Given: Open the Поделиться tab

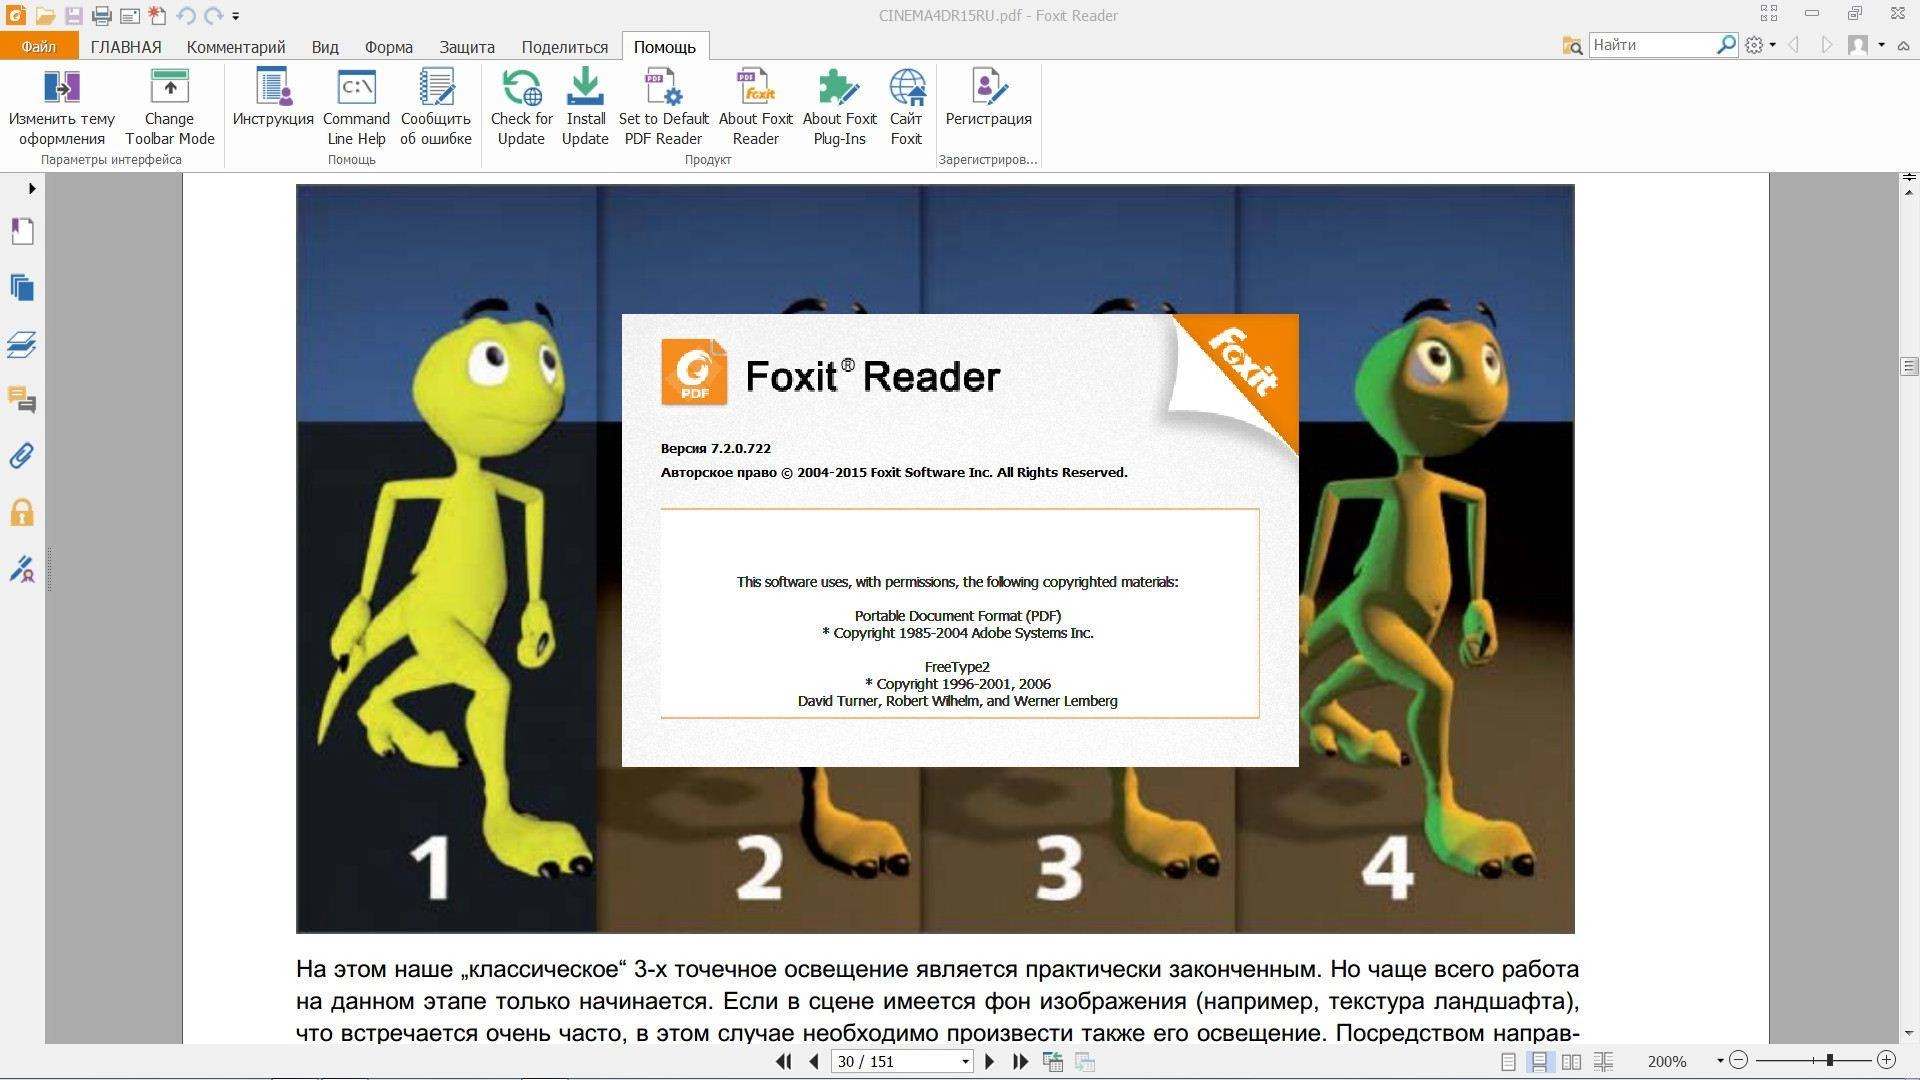Looking at the screenshot, I should [565, 47].
